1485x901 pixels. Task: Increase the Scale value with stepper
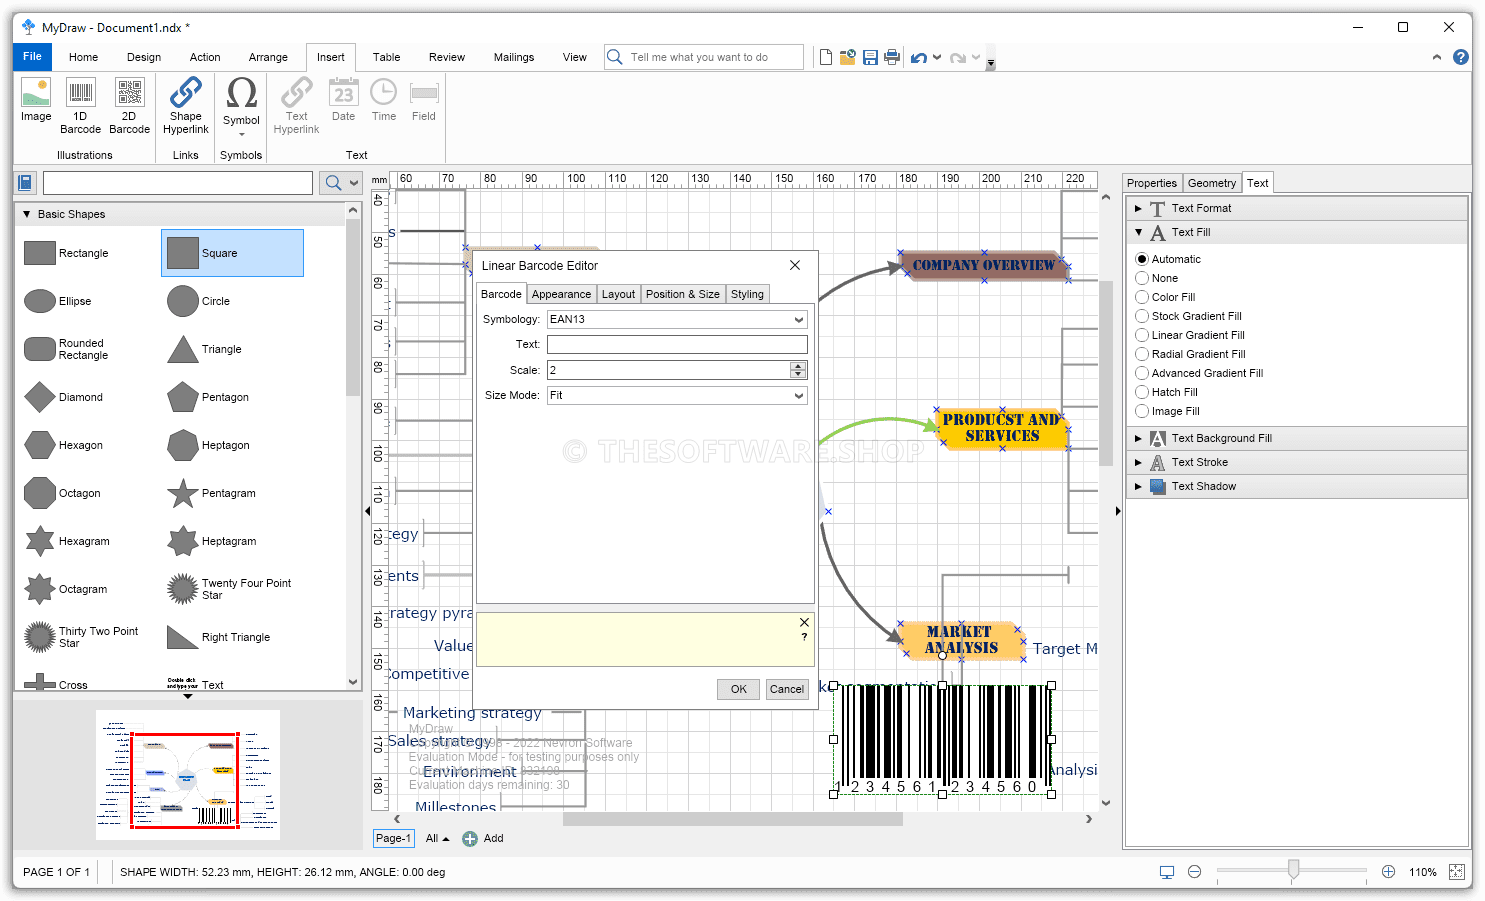tap(798, 366)
